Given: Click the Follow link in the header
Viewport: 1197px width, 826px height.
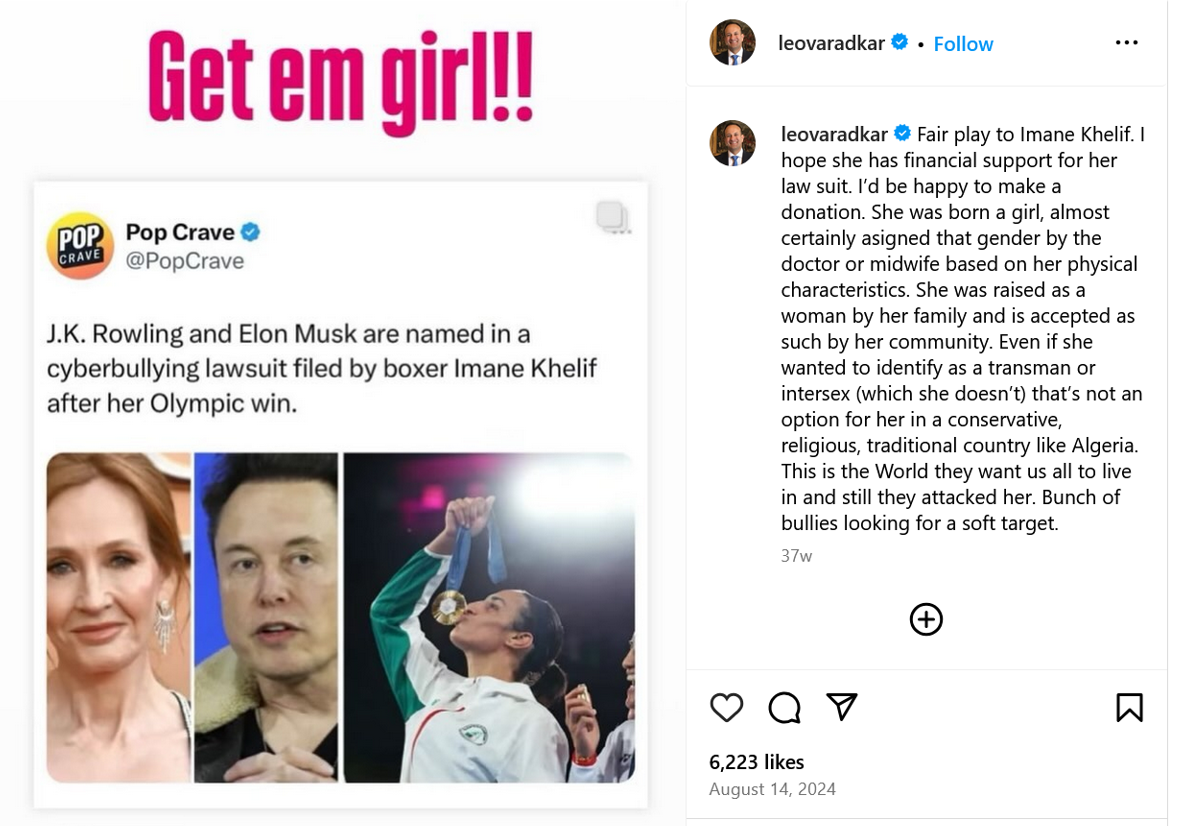Looking at the screenshot, I should [x=963, y=44].
